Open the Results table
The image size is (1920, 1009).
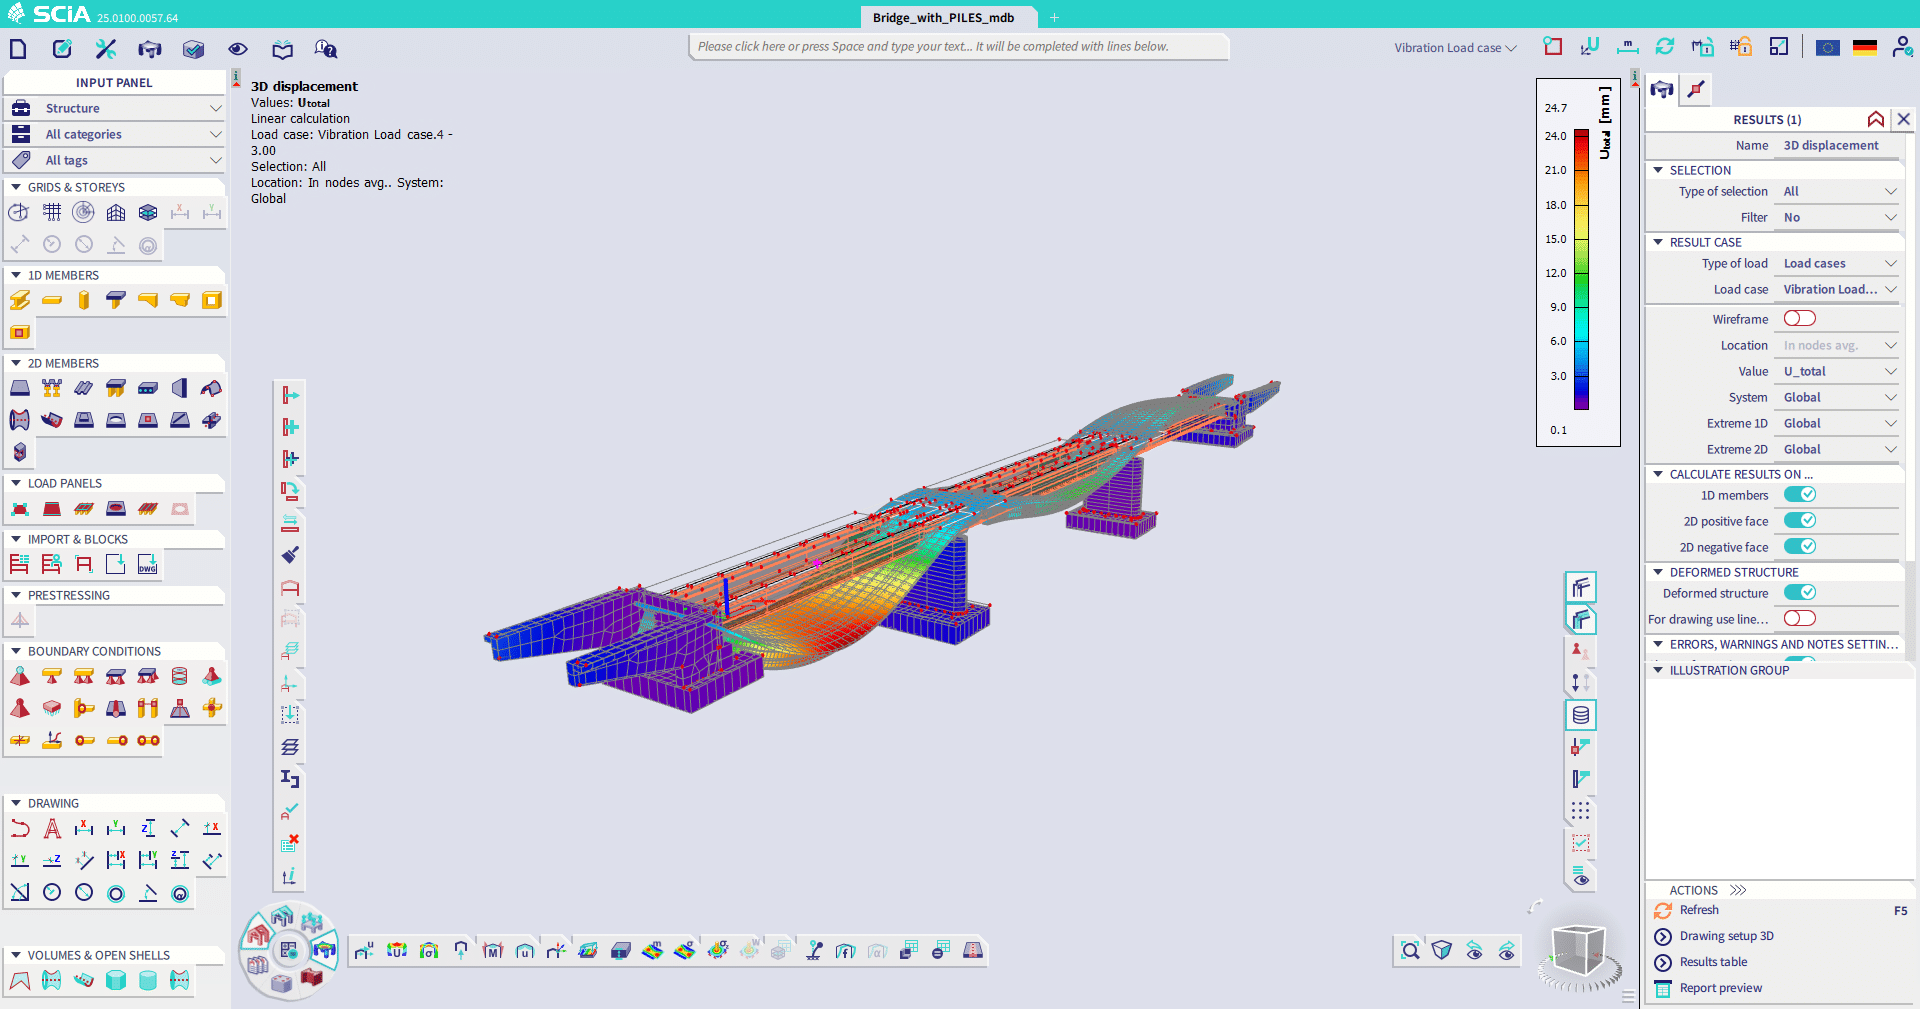(x=1713, y=962)
